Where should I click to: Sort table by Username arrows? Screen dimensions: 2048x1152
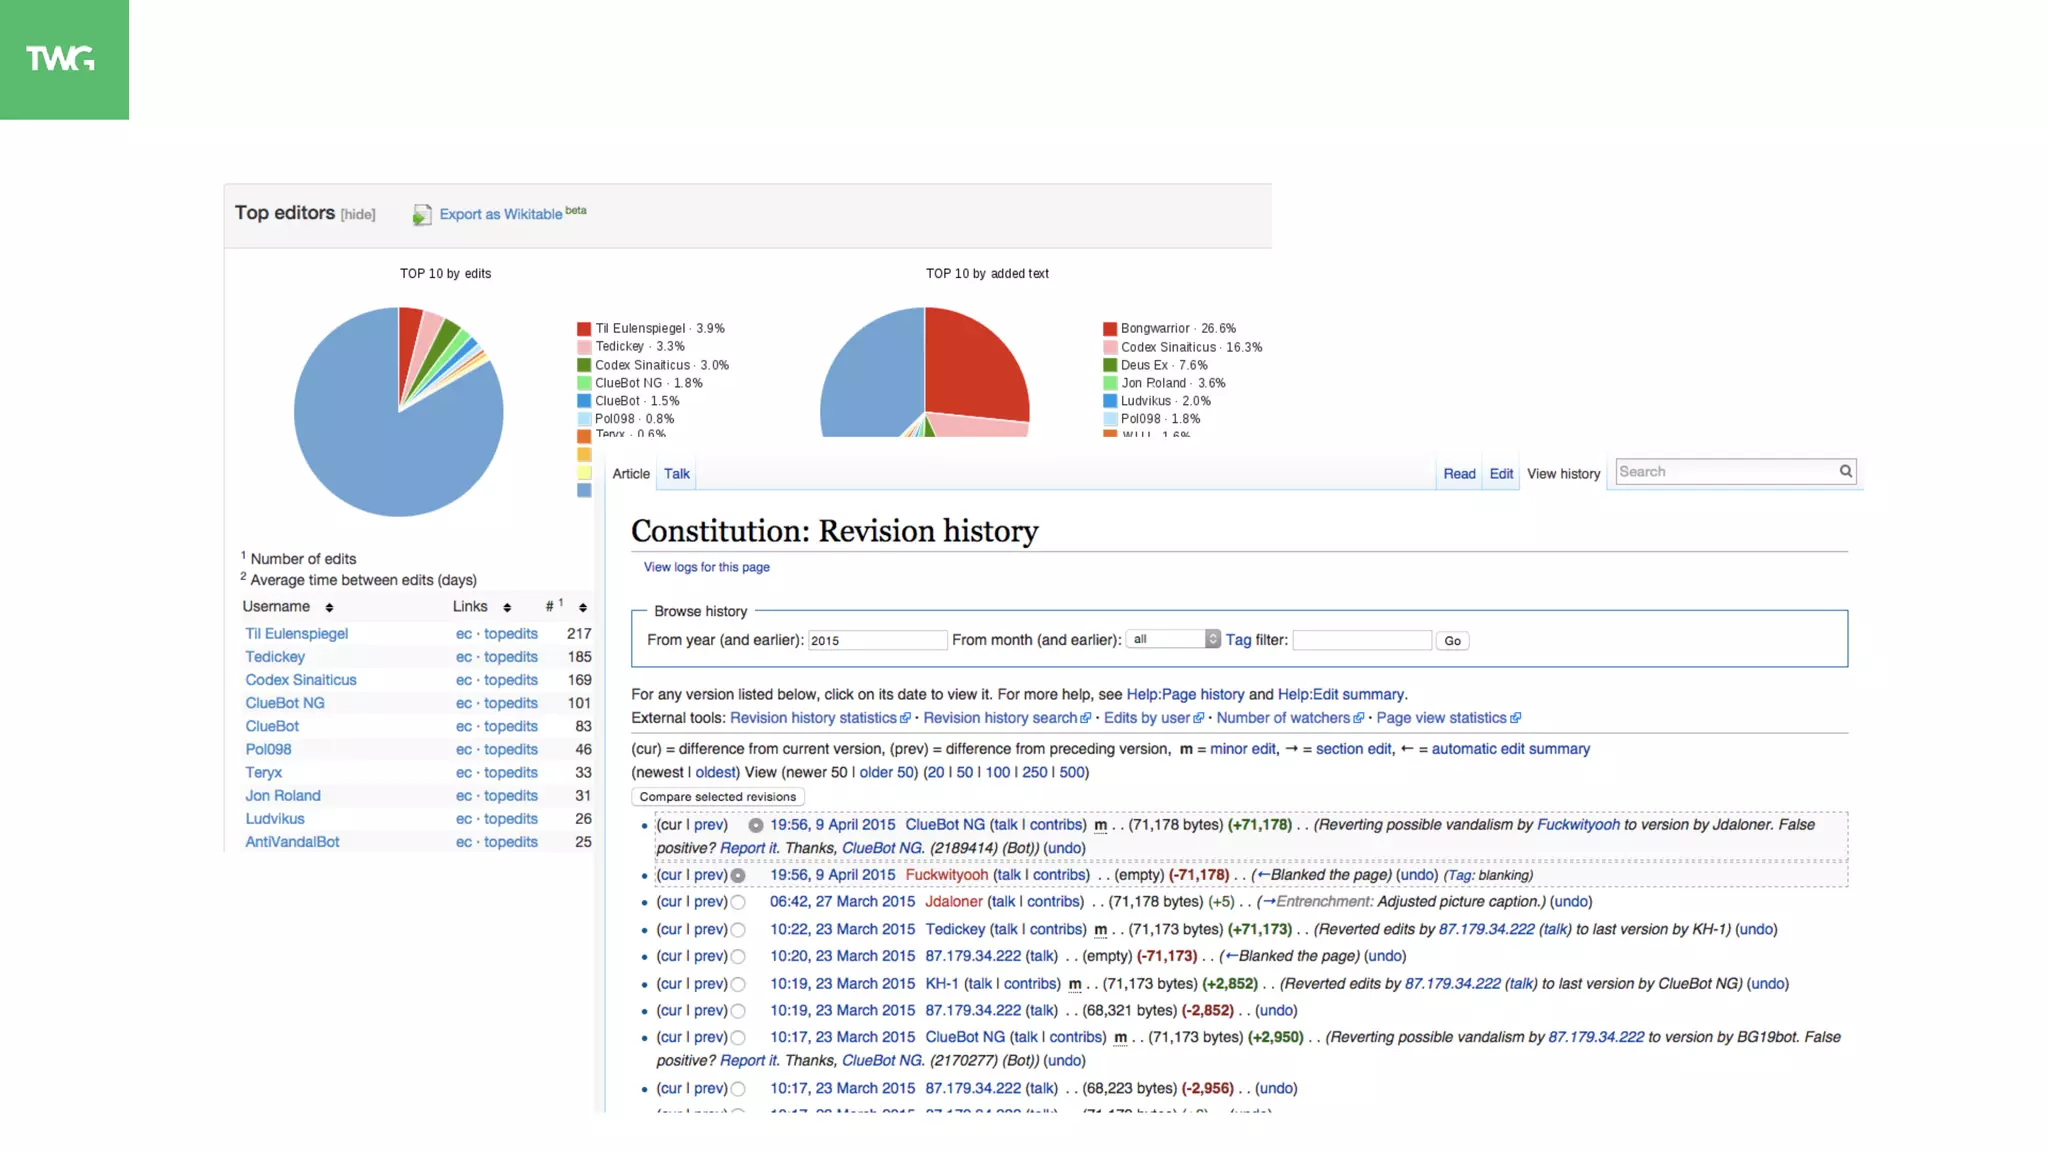[329, 608]
